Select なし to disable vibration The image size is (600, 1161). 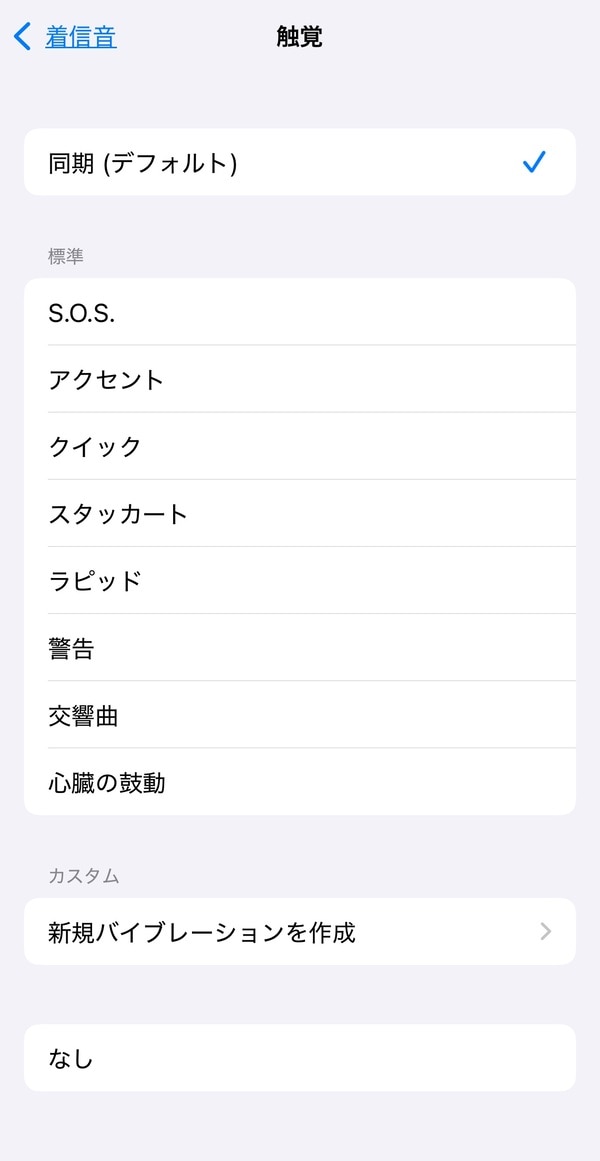tap(71, 1058)
